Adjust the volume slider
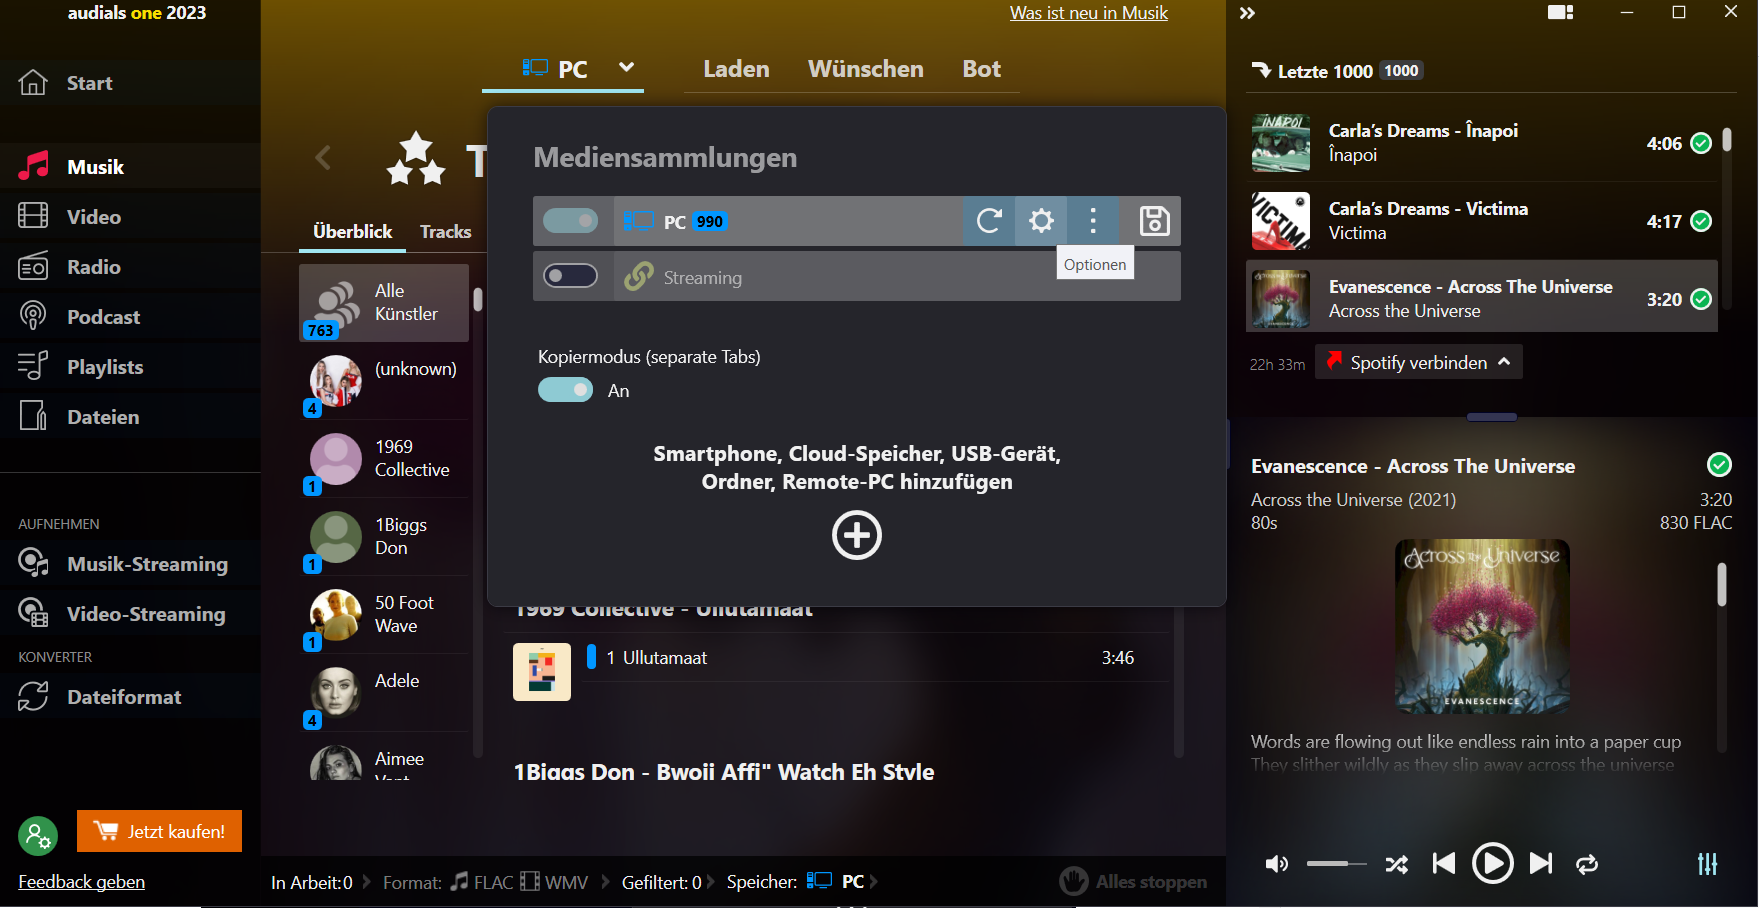The width and height of the screenshot is (1759, 908). 1336,864
